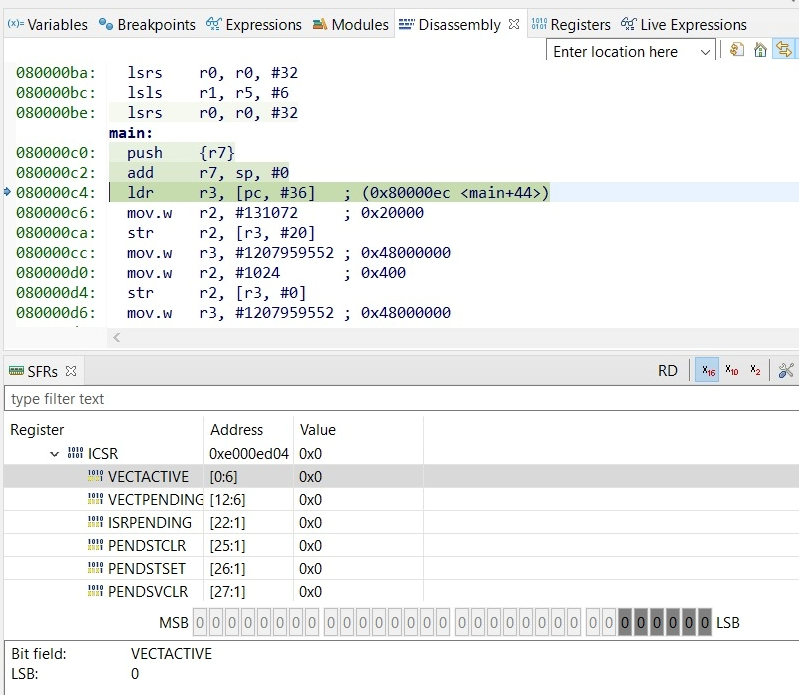This screenshot has width=799, height=695.
Task: Select the PENDSTCLR bit field row
Action: coord(401,545)
